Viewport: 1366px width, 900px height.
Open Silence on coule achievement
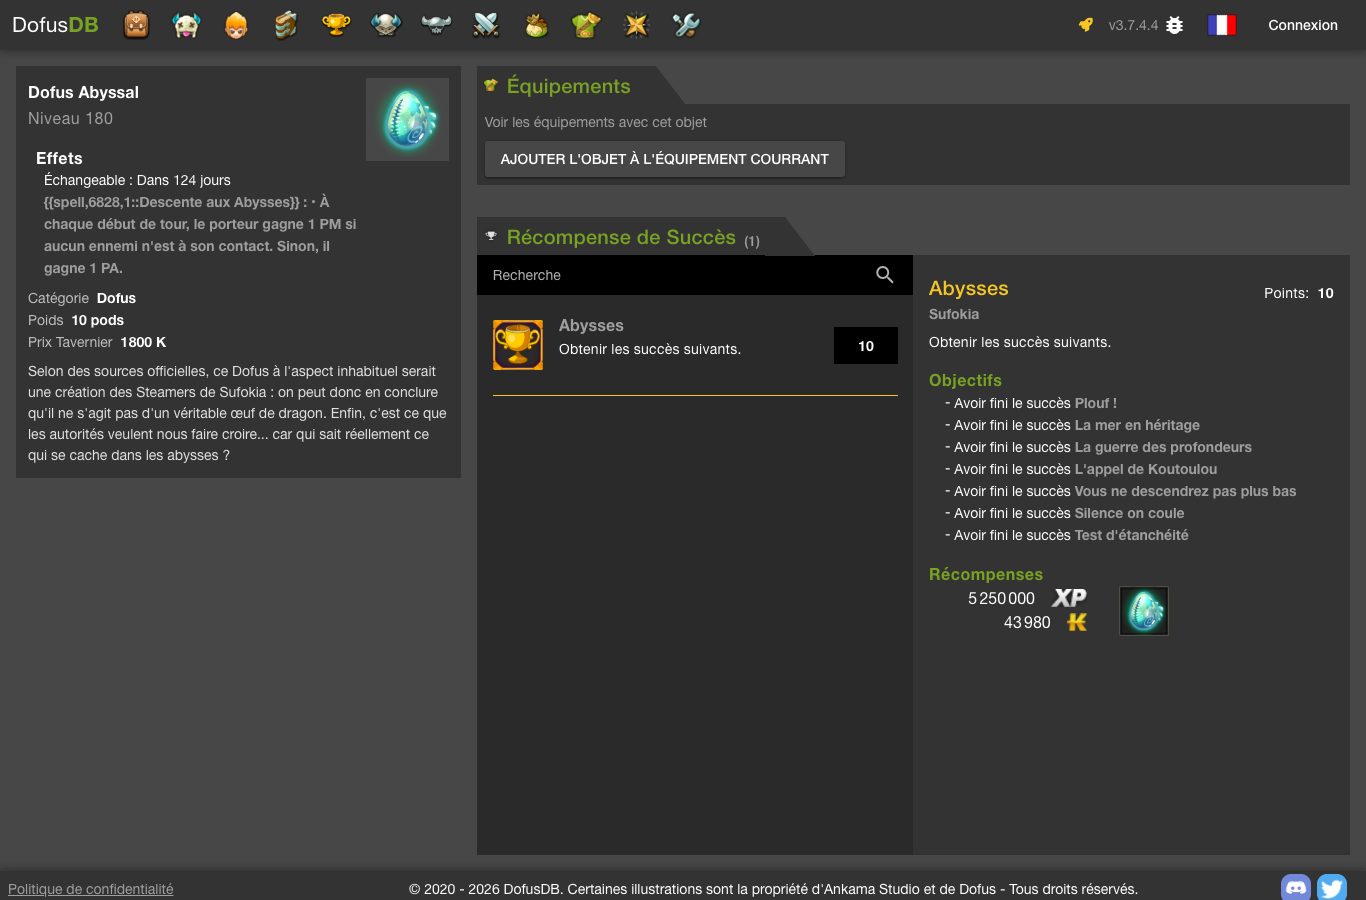coord(1129,513)
